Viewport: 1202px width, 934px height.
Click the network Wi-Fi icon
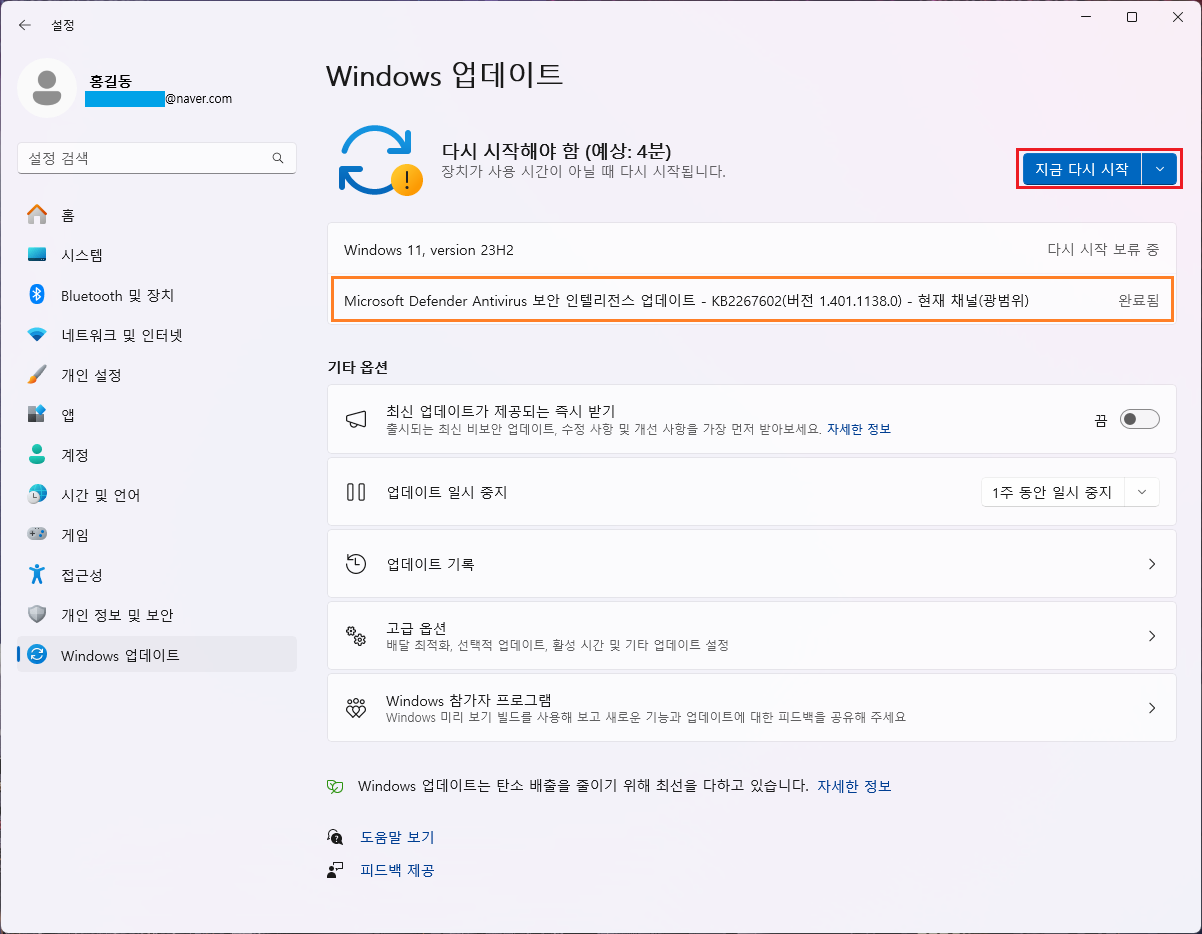pyautogui.click(x=37, y=335)
